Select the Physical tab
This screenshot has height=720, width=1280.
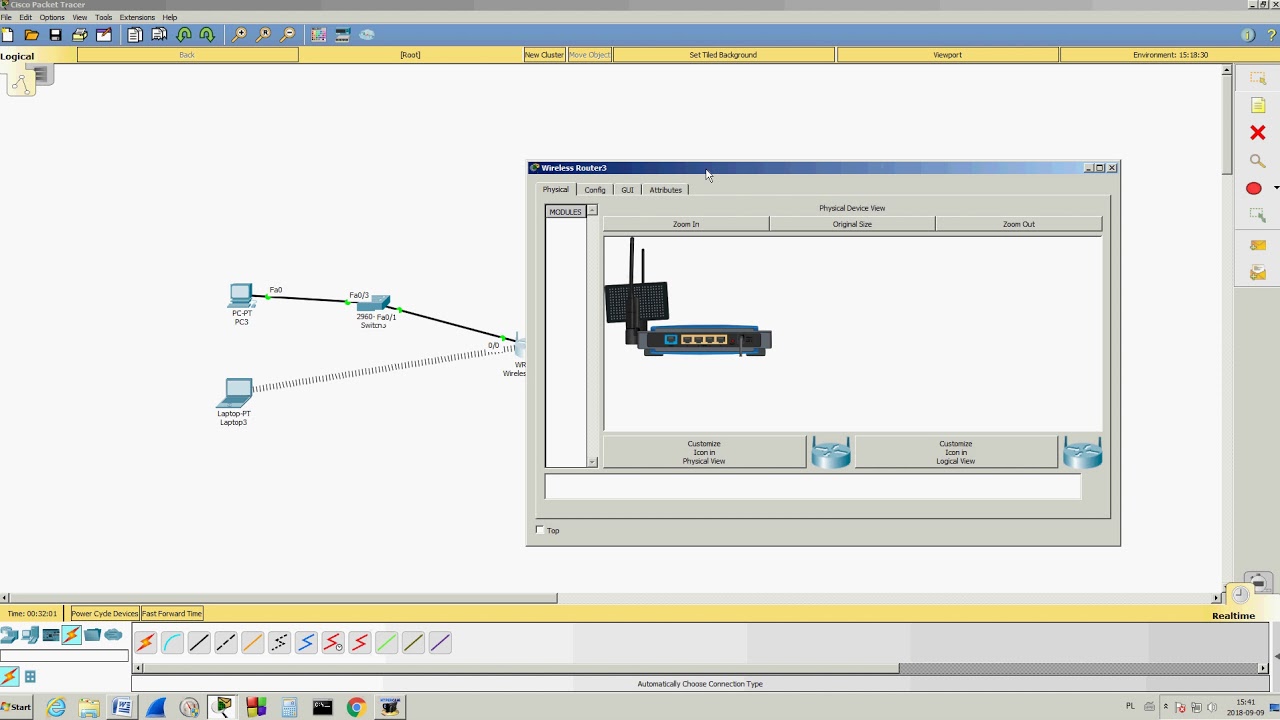(x=555, y=190)
